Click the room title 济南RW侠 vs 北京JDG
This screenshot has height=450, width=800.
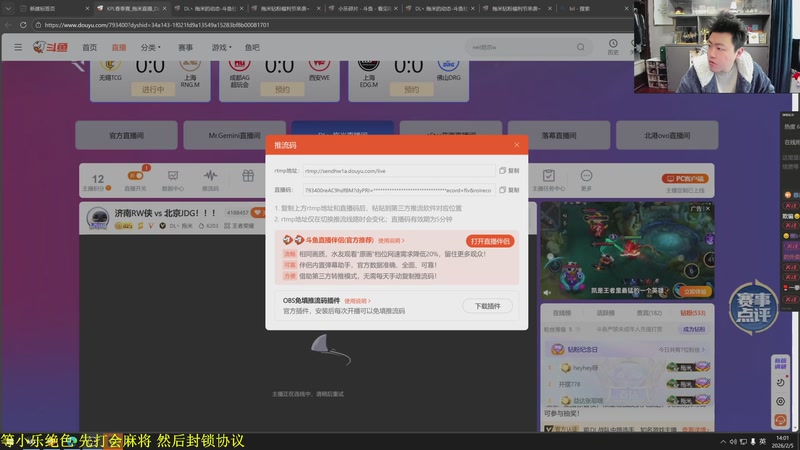click(x=165, y=213)
